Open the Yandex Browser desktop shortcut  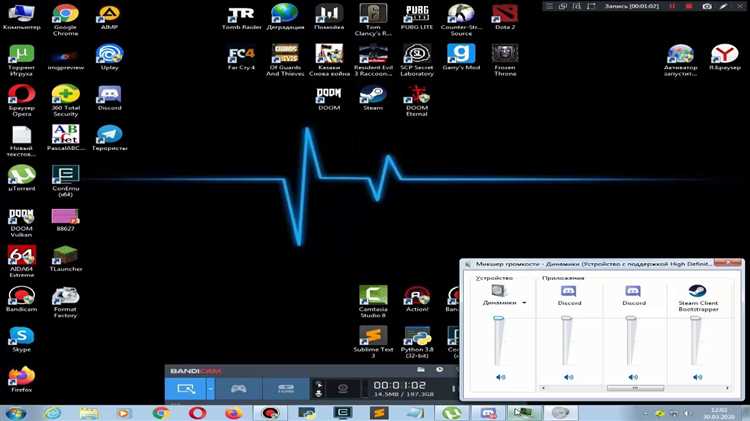coord(725,57)
